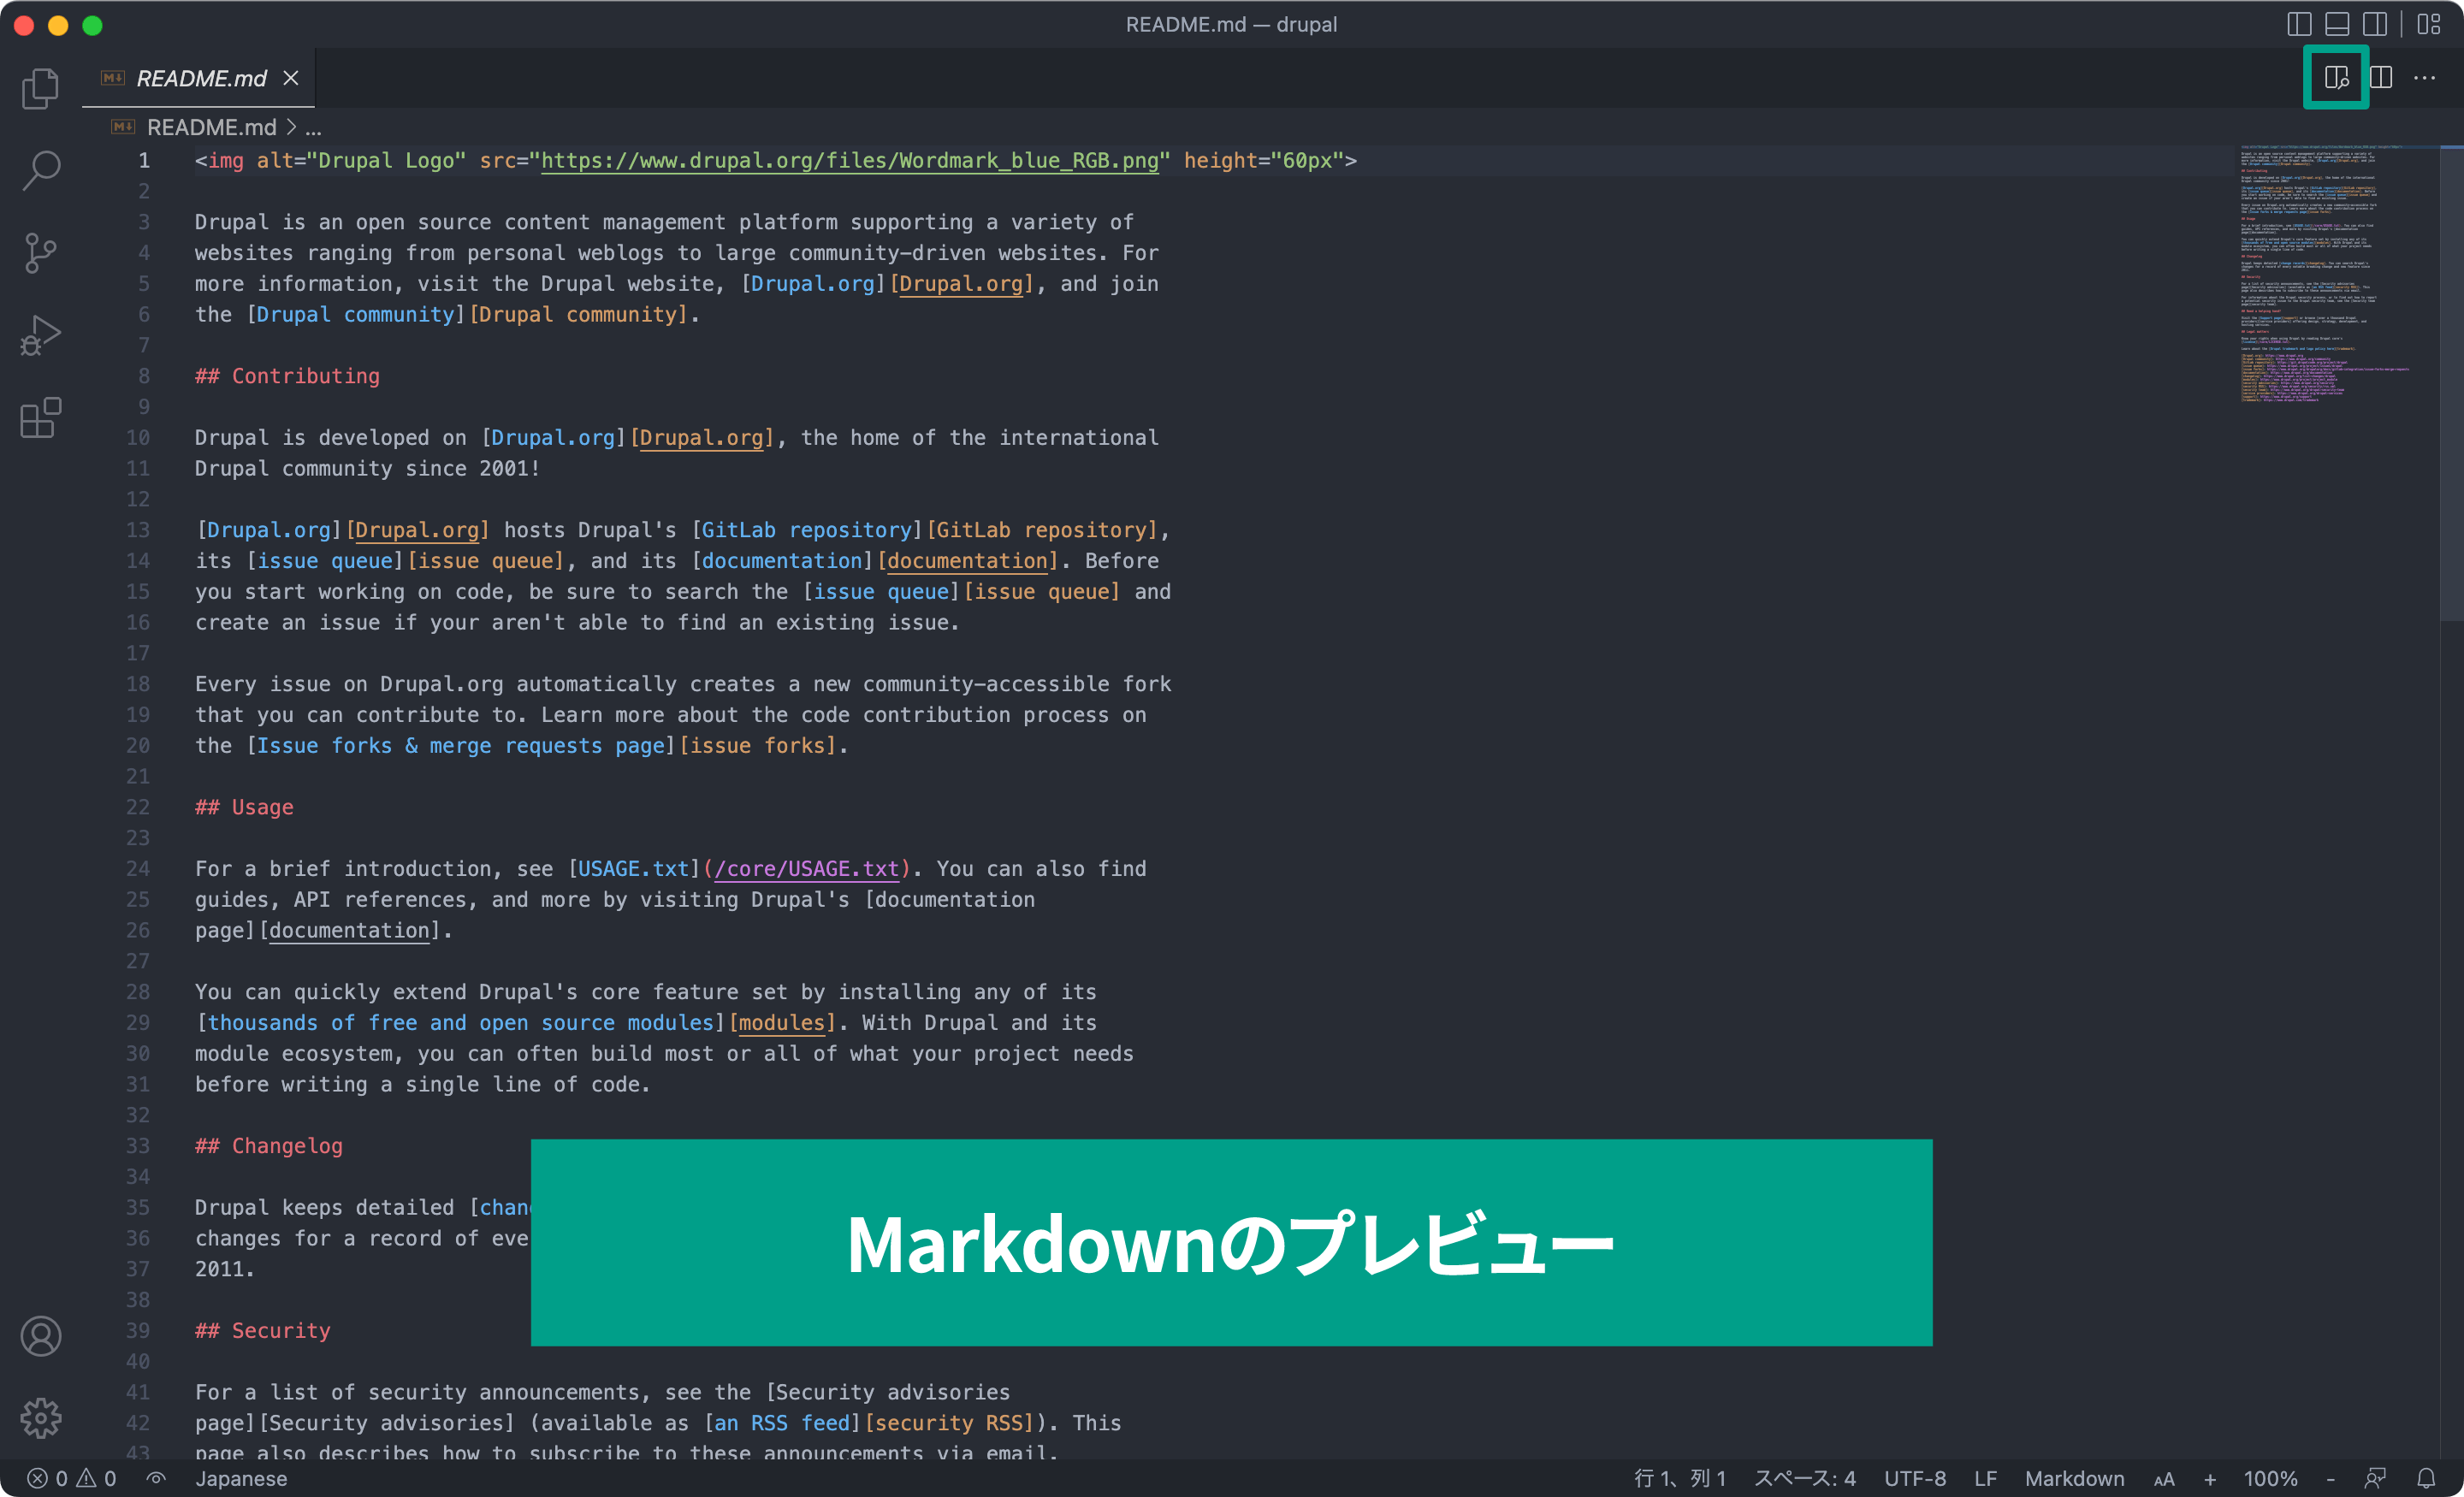This screenshot has height=1497, width=2464.
Task: Open the Source Control view
Action: point(40,252)
